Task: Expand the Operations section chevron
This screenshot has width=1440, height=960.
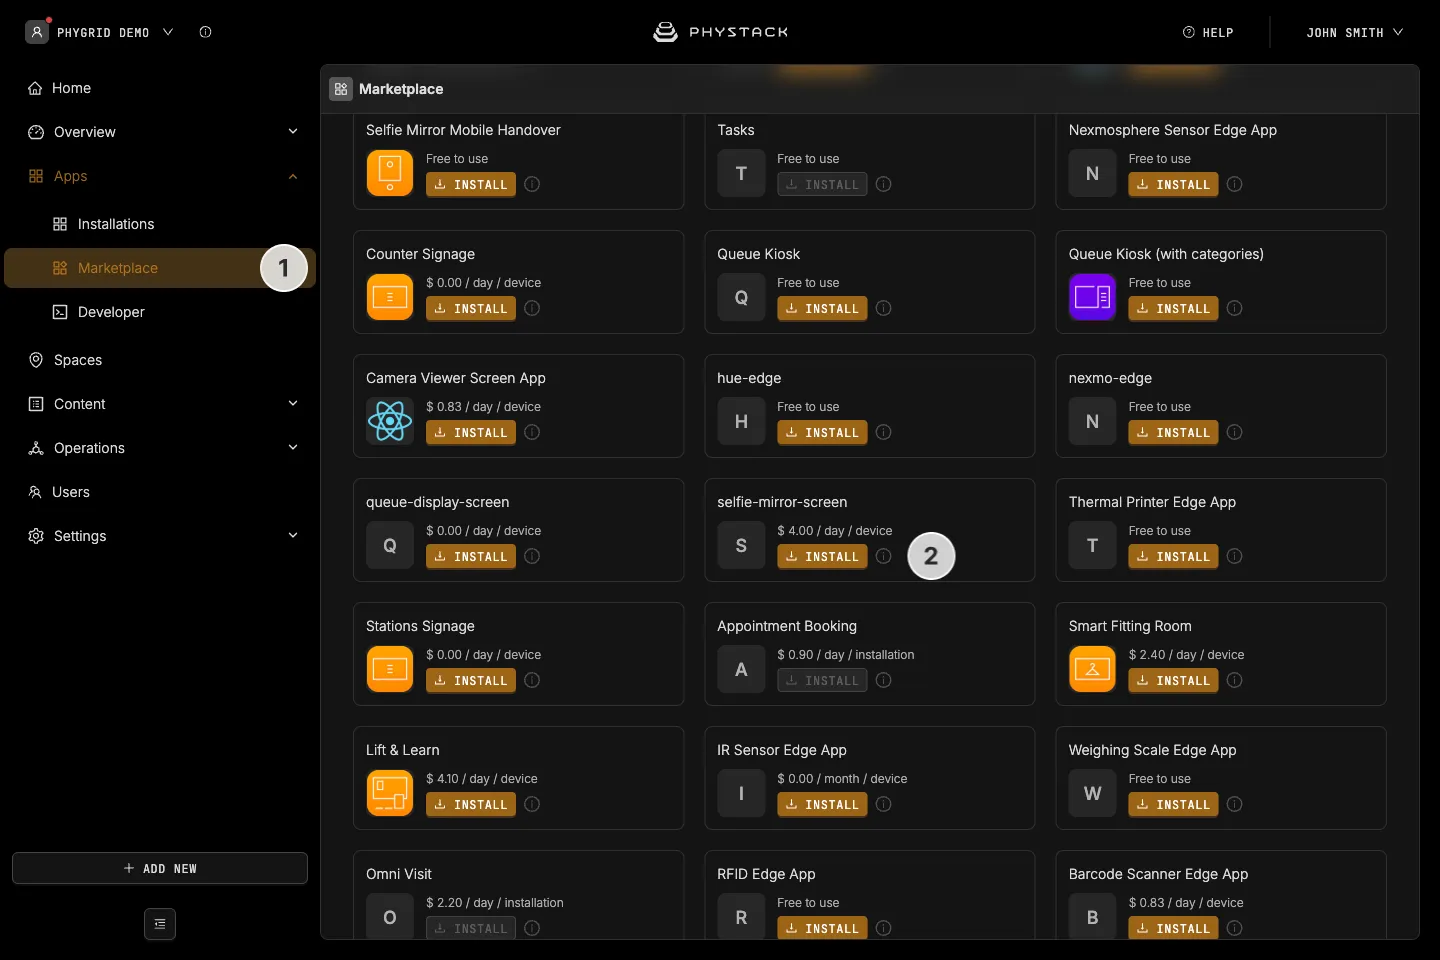Action: tap(293, 448)
